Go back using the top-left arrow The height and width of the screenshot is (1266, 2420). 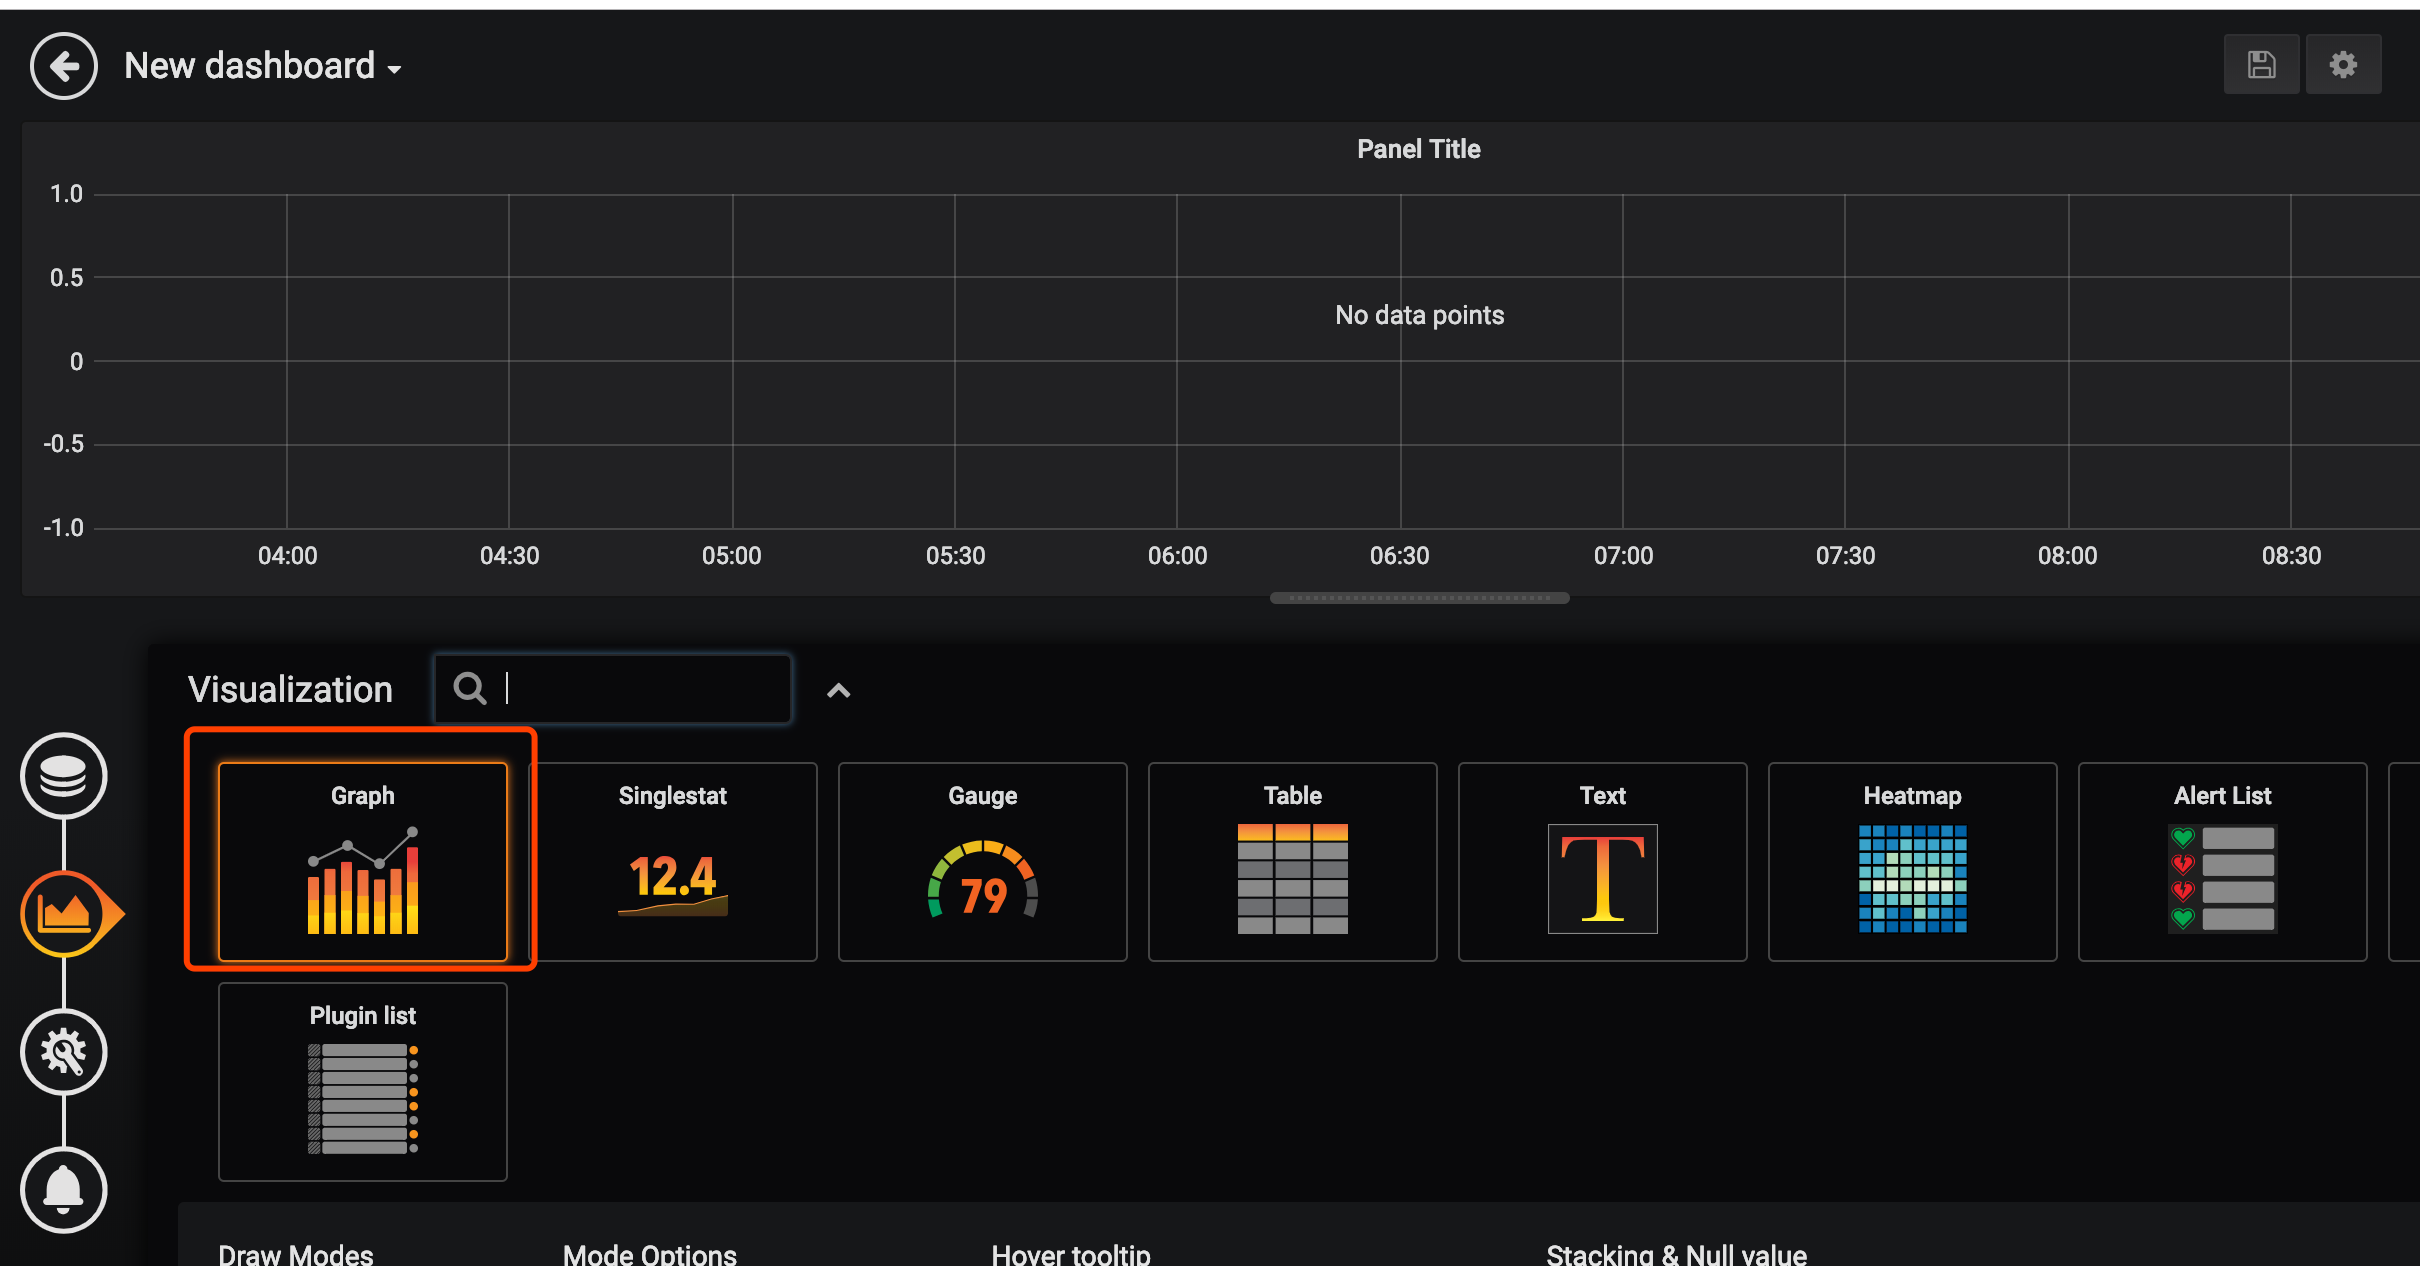point(63,65)
